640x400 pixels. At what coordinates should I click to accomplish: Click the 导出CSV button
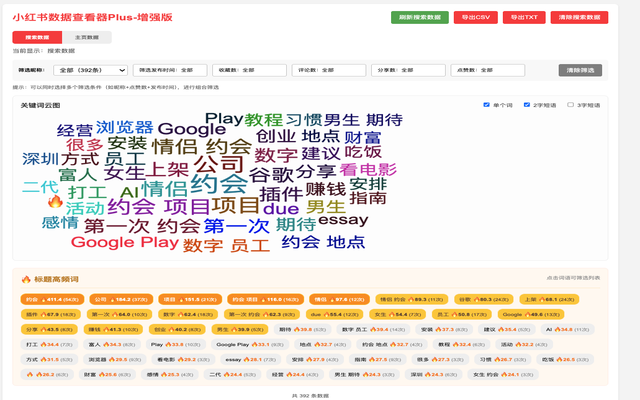click(x=476, y=17)
